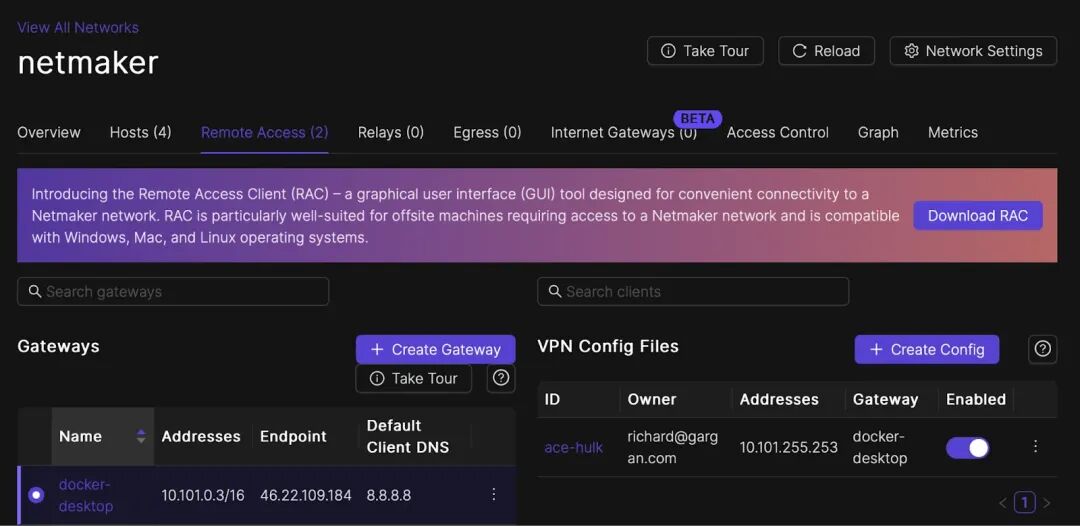The image size is (1080, 526).
Task: Open the Metrics tab
Action: (953, 132)
